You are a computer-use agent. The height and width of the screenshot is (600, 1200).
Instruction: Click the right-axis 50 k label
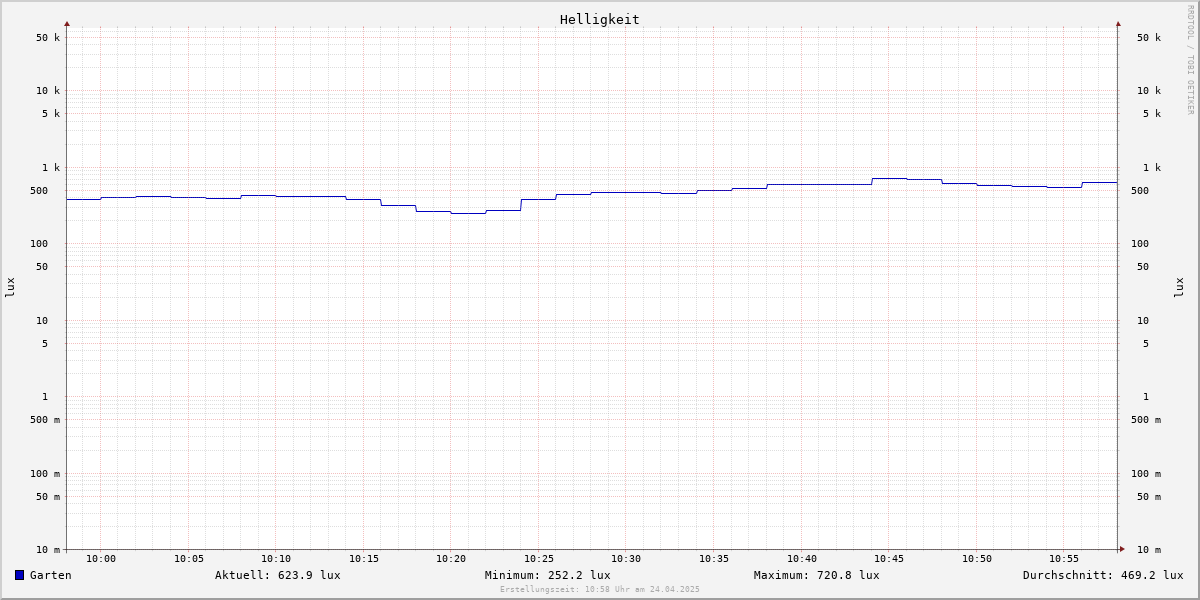tap(1149, 38)
